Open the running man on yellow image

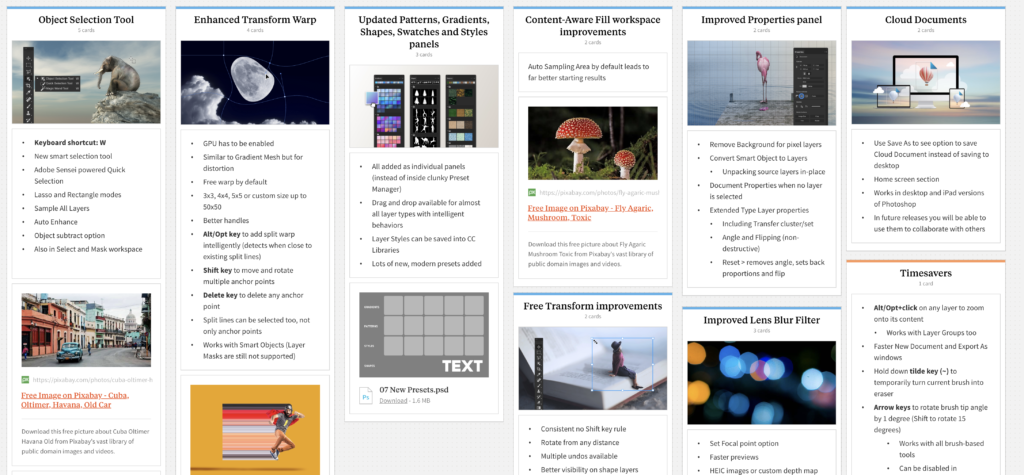click(x=255, y=429)
